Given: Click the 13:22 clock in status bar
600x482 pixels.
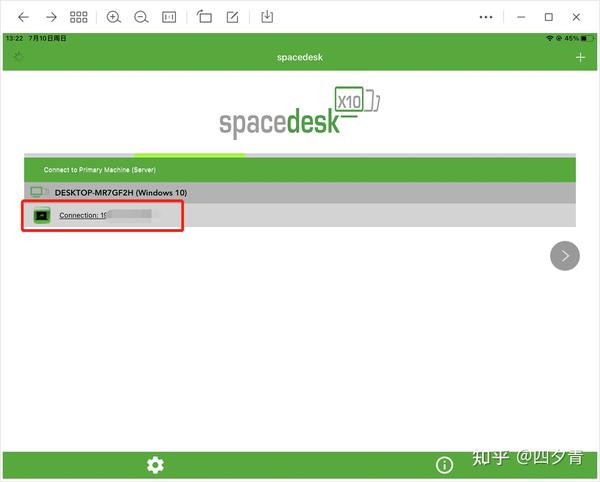Looking at the screenshot, I should point(15,38).
